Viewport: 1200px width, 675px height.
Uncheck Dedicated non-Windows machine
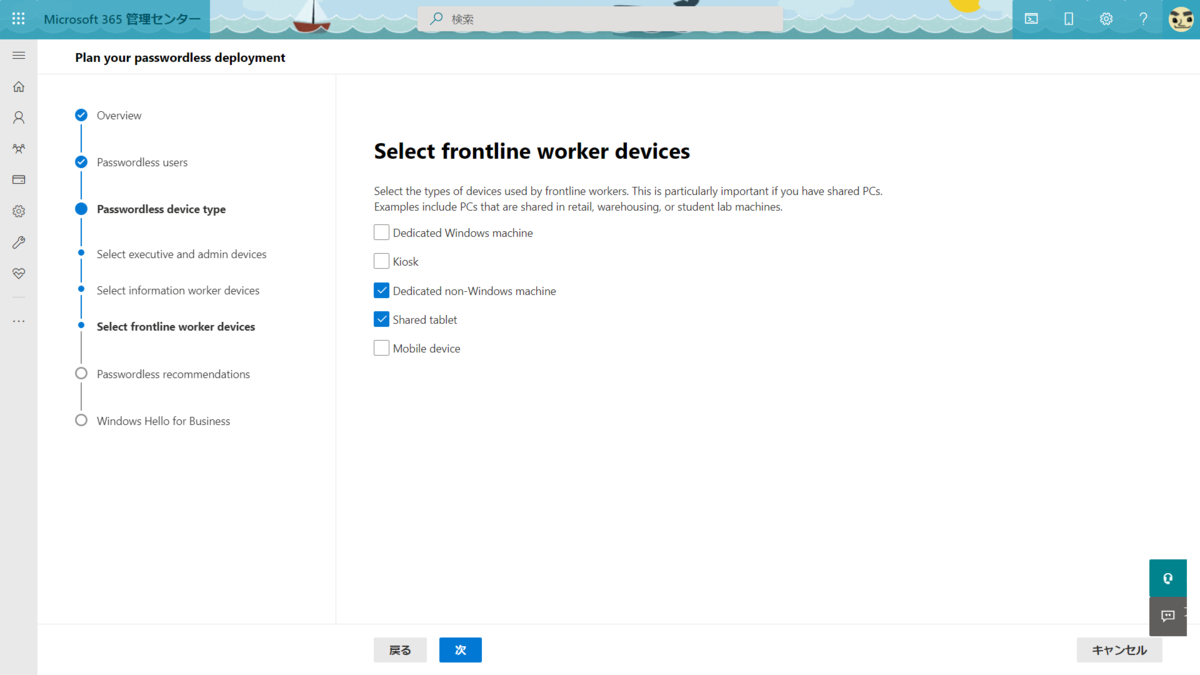381,290
